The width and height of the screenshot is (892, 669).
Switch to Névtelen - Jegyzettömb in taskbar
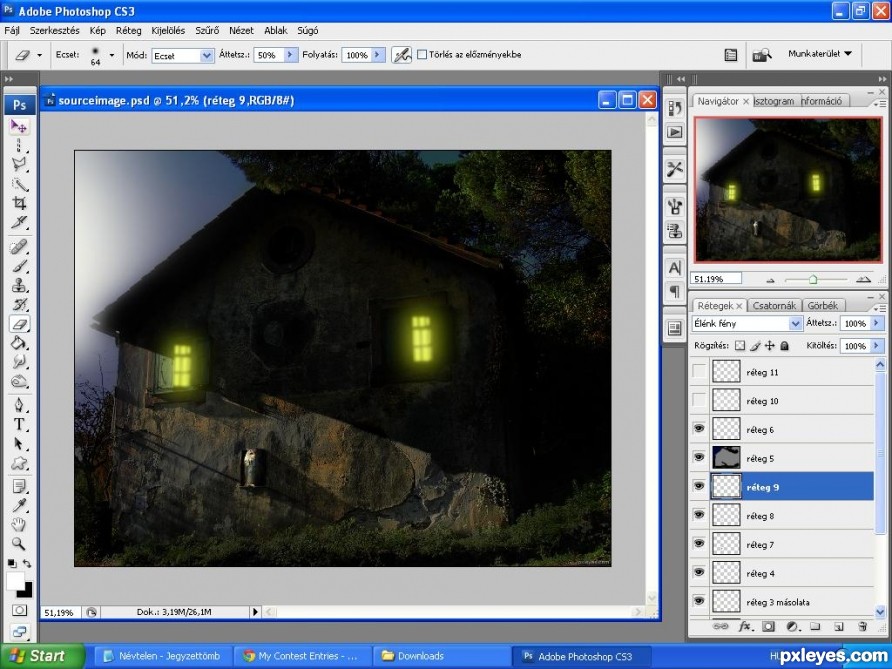pyautogui.click(x=162, y=656)
